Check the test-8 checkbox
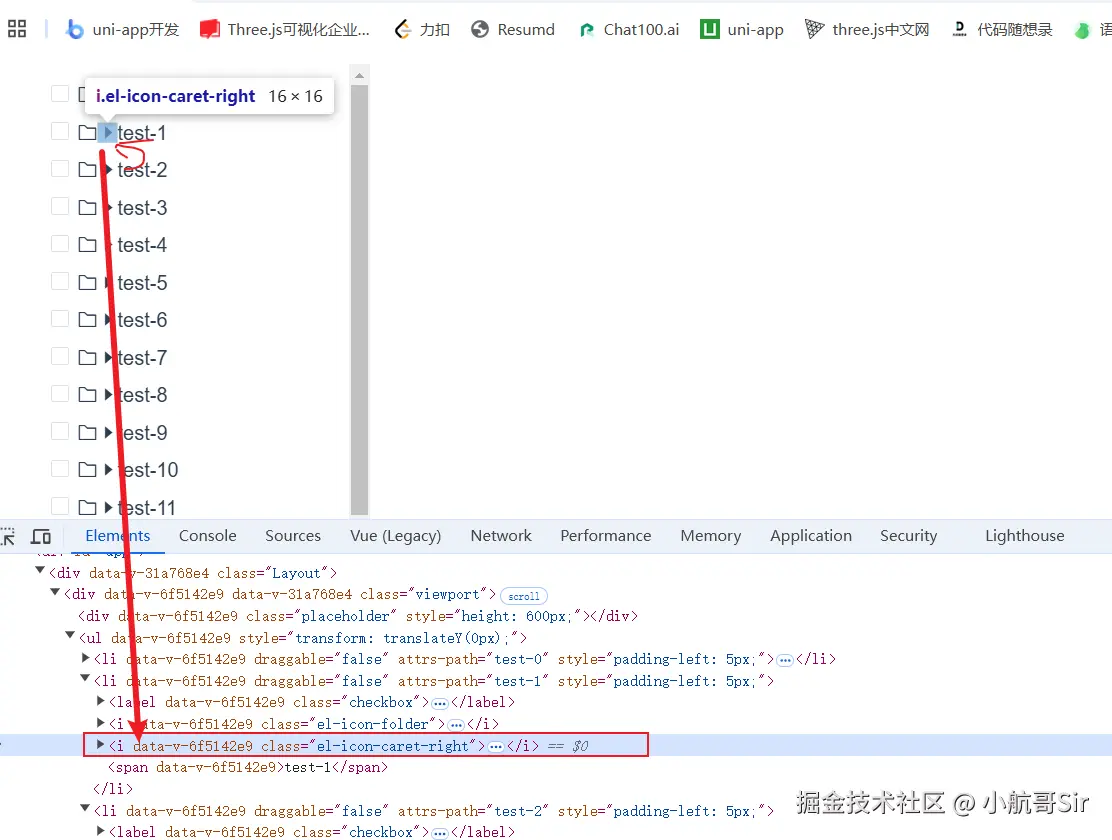Image resolution: width=1112 pixels, height=840 pixels. point(60,394)
